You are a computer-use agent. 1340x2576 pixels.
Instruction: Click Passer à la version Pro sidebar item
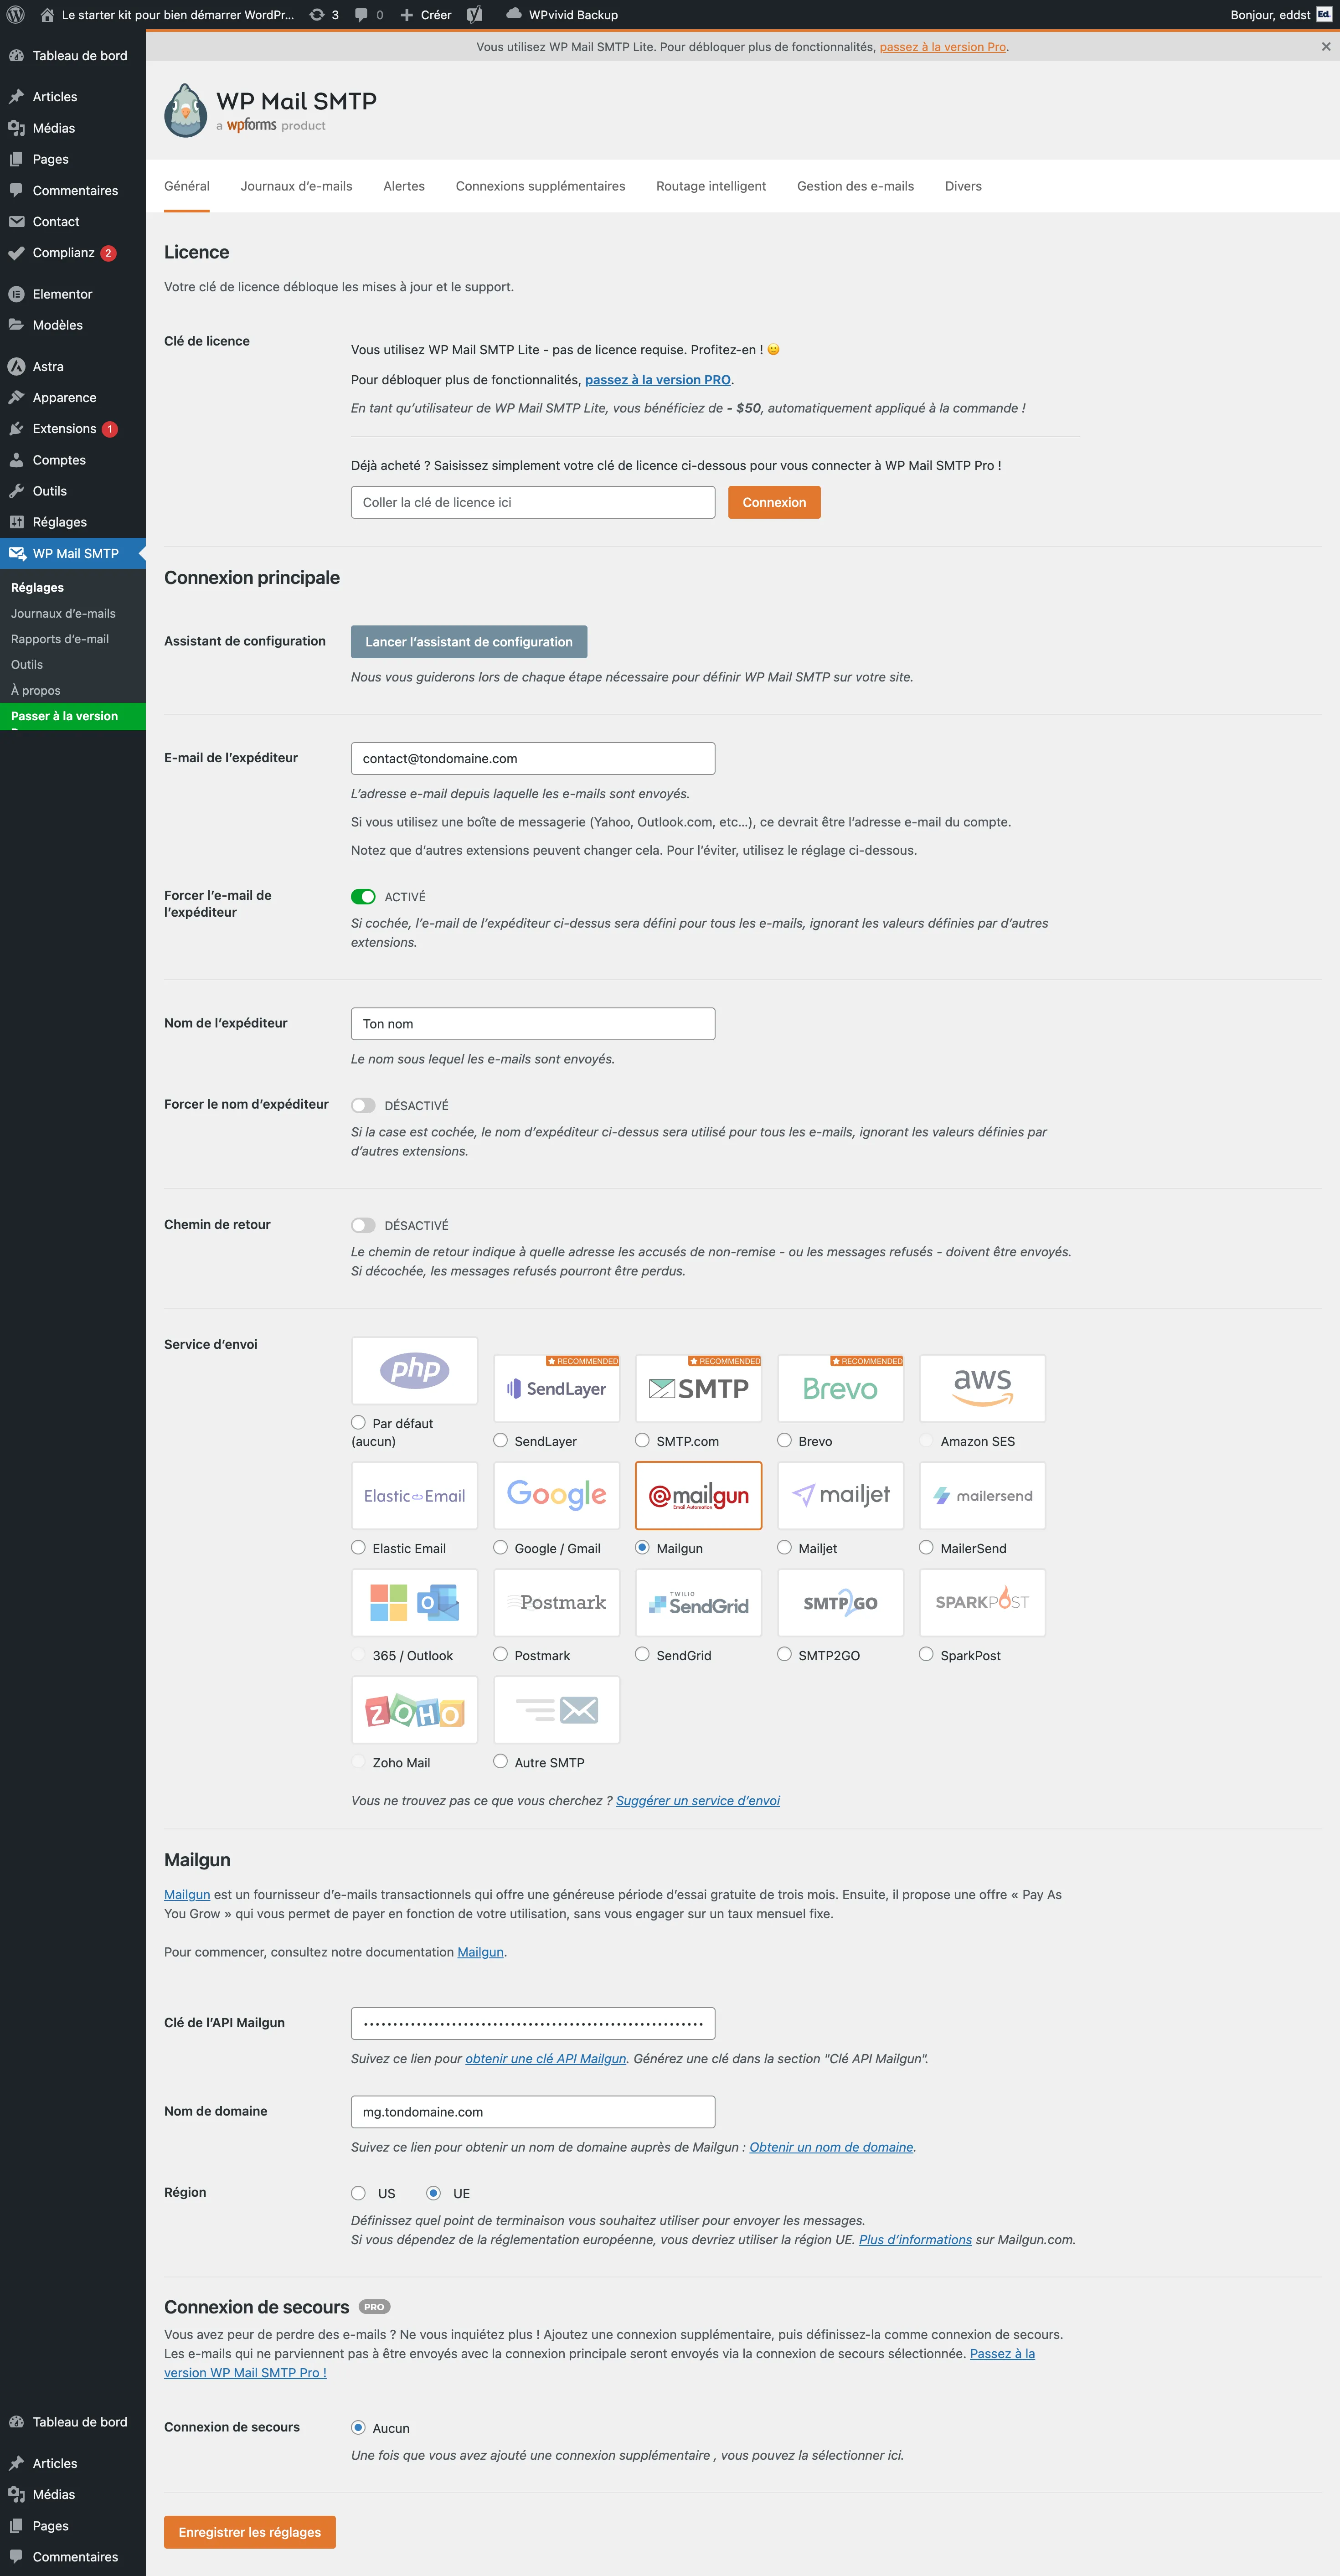[x=73, y=716]
